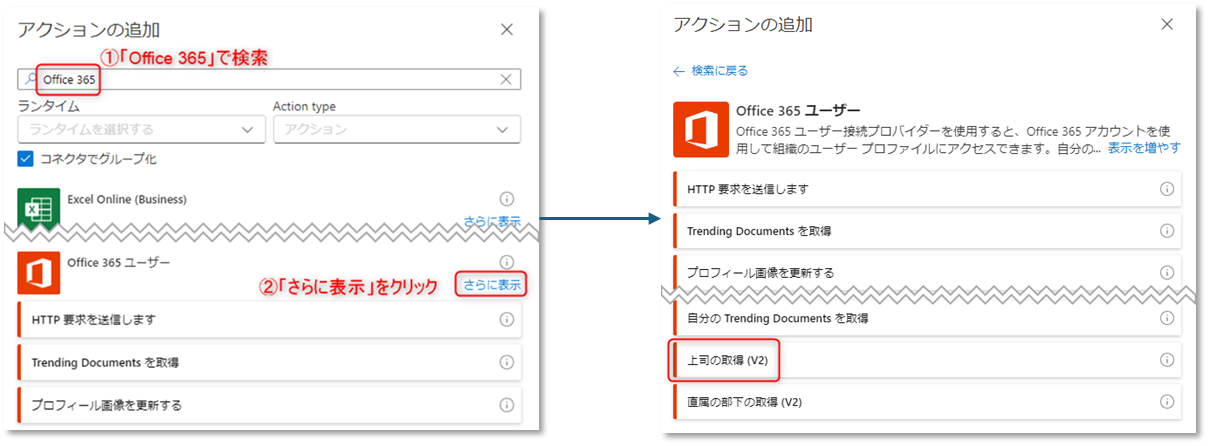Select プロフィール画像を更新する in left panel

(269, 405)
